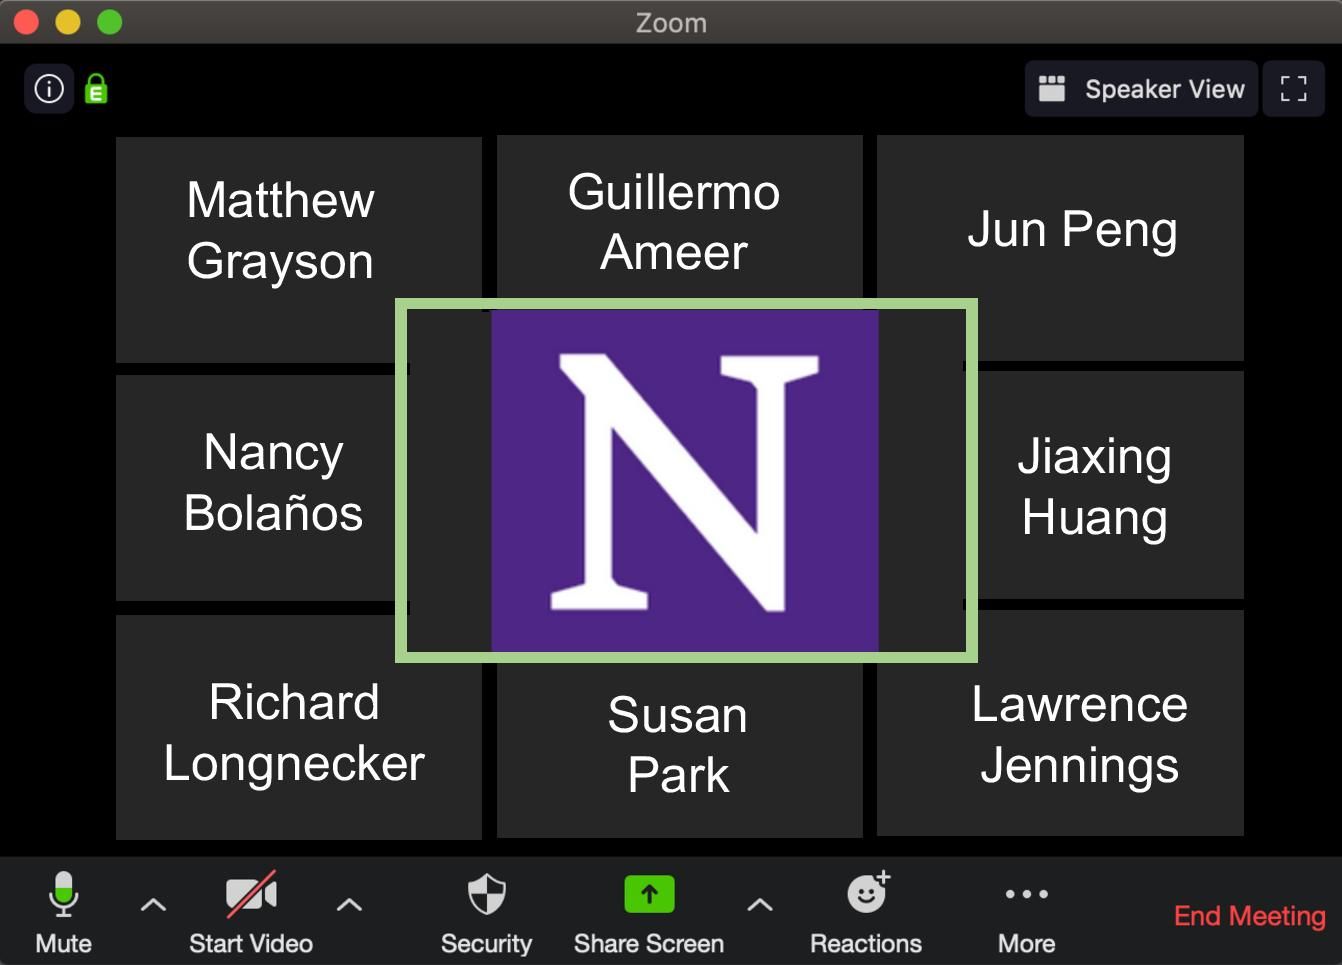Image resolution: width=1342 pixels, height=965 pixels.
Task: Expand audio options next to Mute
Action: click(x=153, y=905)
